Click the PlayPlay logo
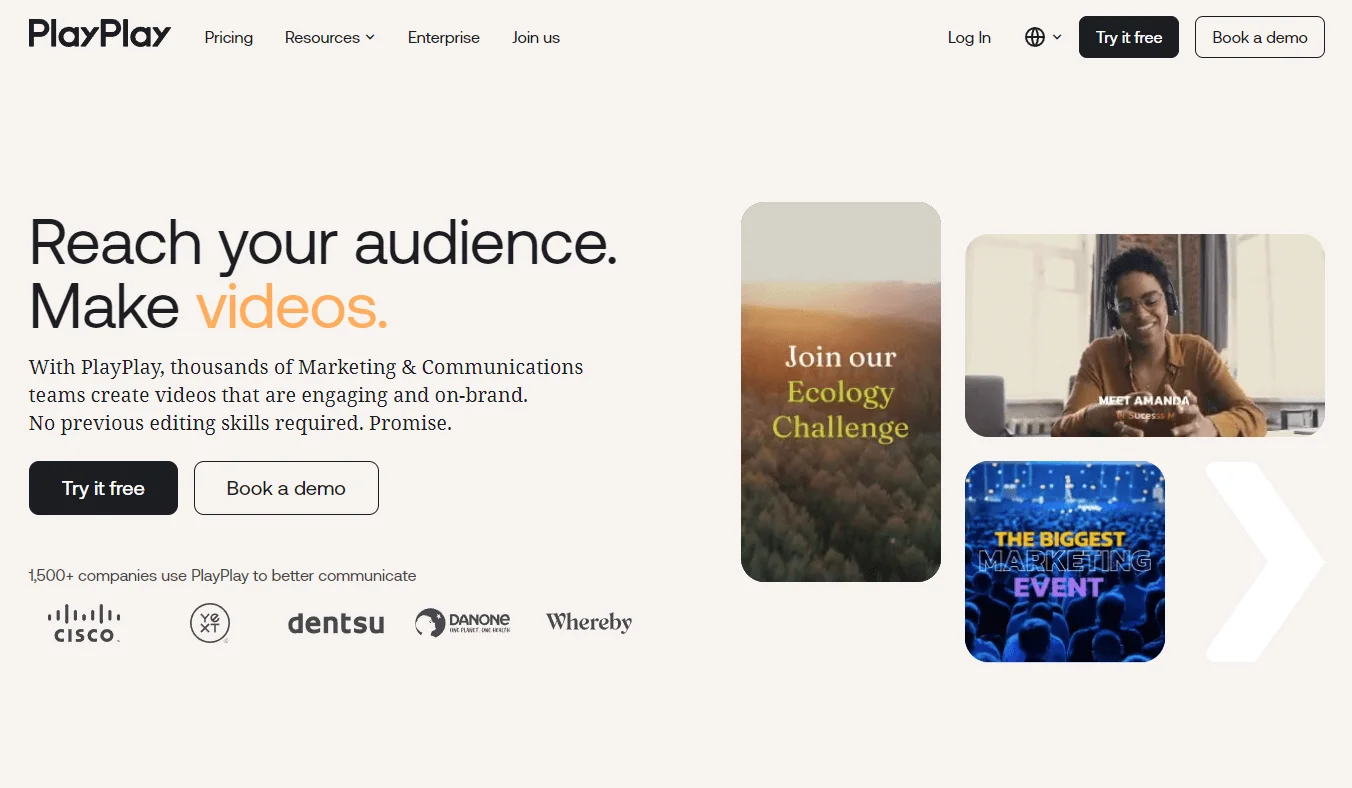The width and height of the screenshot is (1352, 788). 100,35
